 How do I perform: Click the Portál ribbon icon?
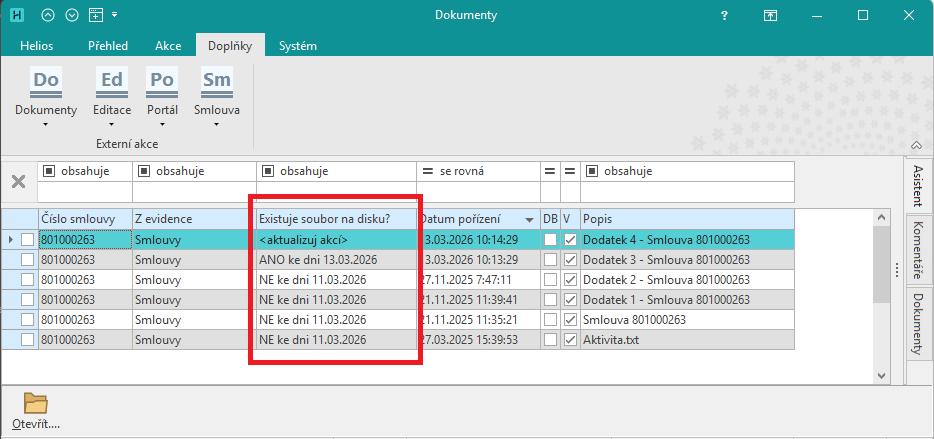click(x=161, y=81)
